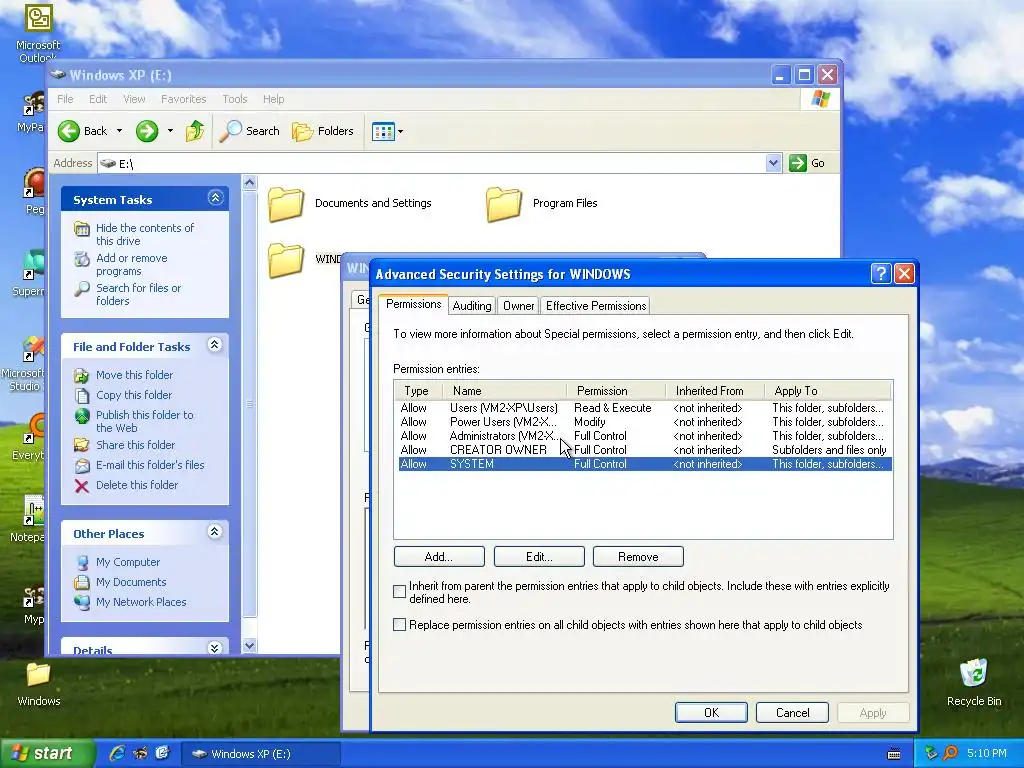This screenshot has width=1024, height=768.
Task: Open My Network Places link
Action: pyautogui.click(x=141, y=602)
